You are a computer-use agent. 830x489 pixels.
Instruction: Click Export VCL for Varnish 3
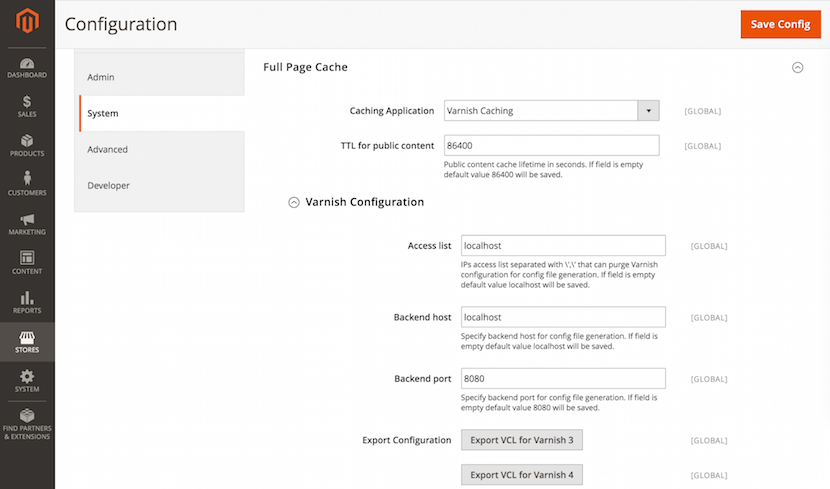pyautogui.click(x=522, y=440)
